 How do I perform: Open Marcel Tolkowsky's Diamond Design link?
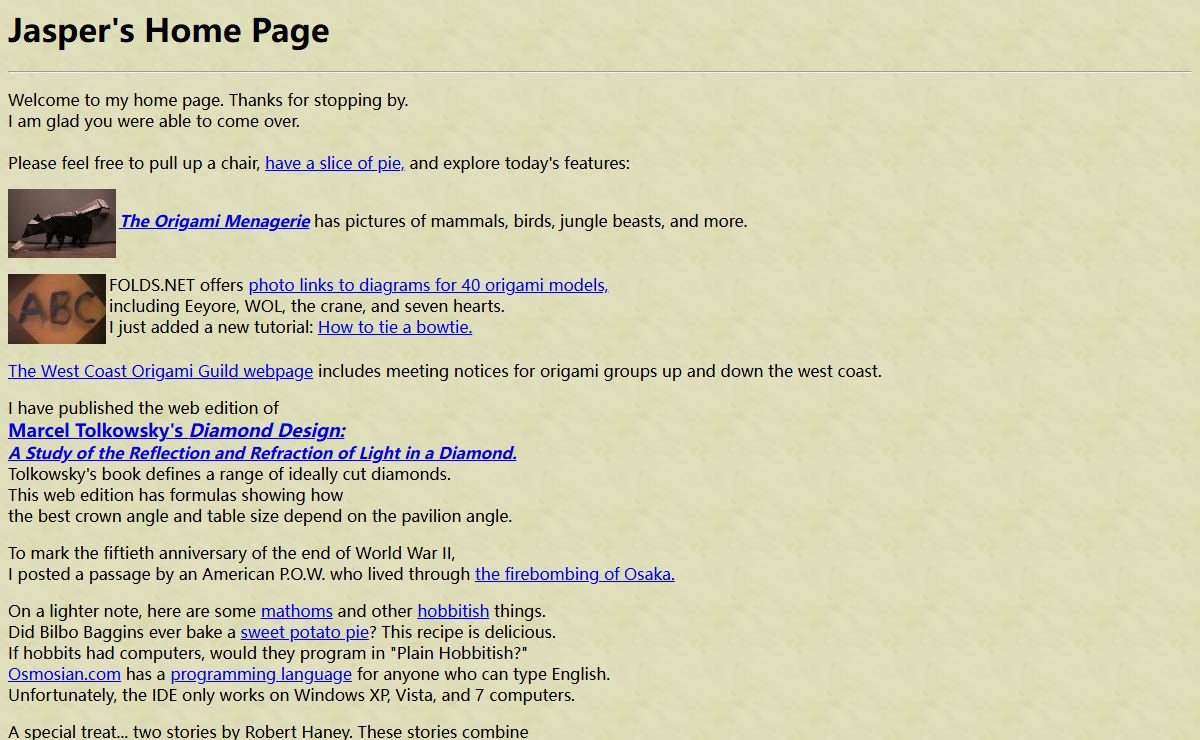point(177,431)
